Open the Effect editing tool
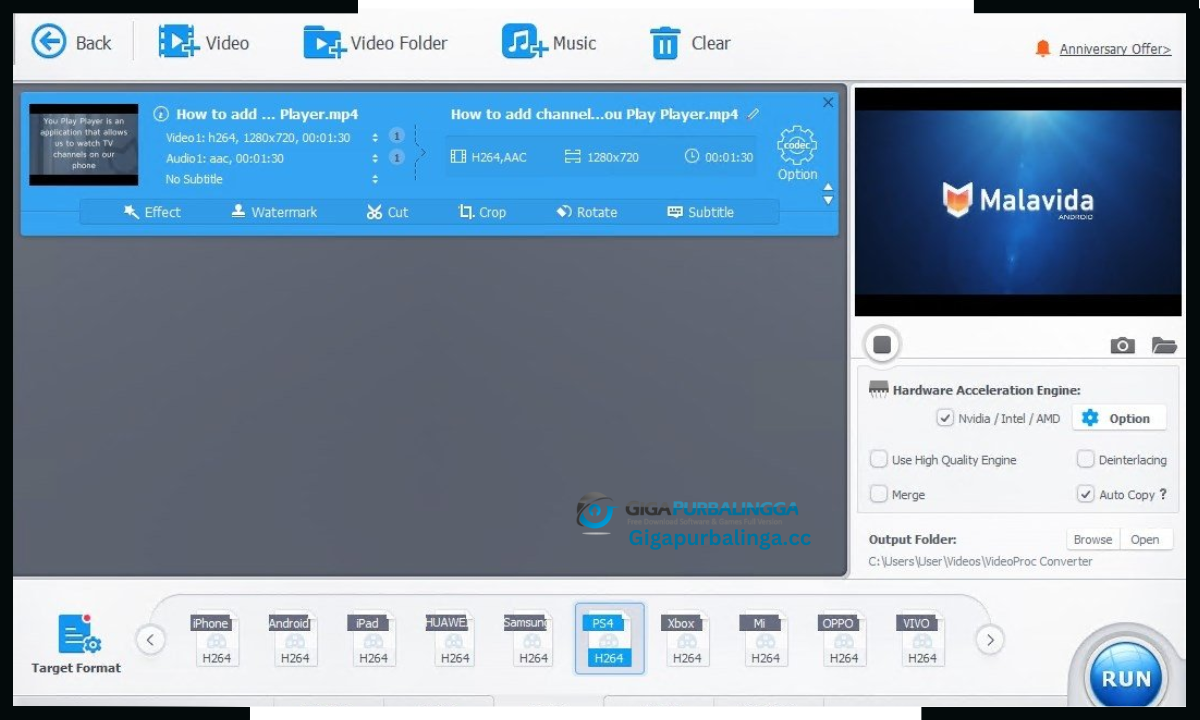 pos(152,212)
